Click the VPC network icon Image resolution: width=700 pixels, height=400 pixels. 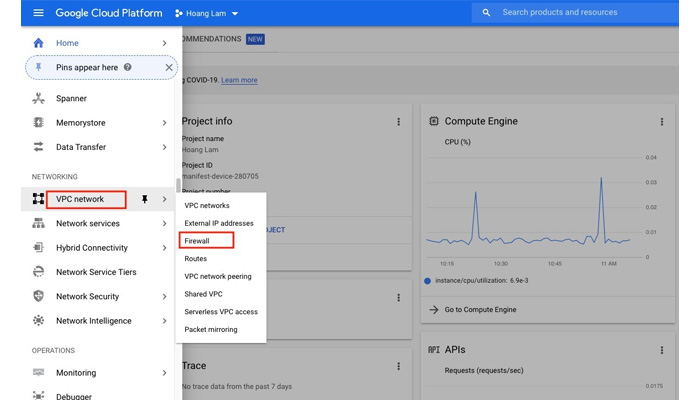[x=38, y=199]
